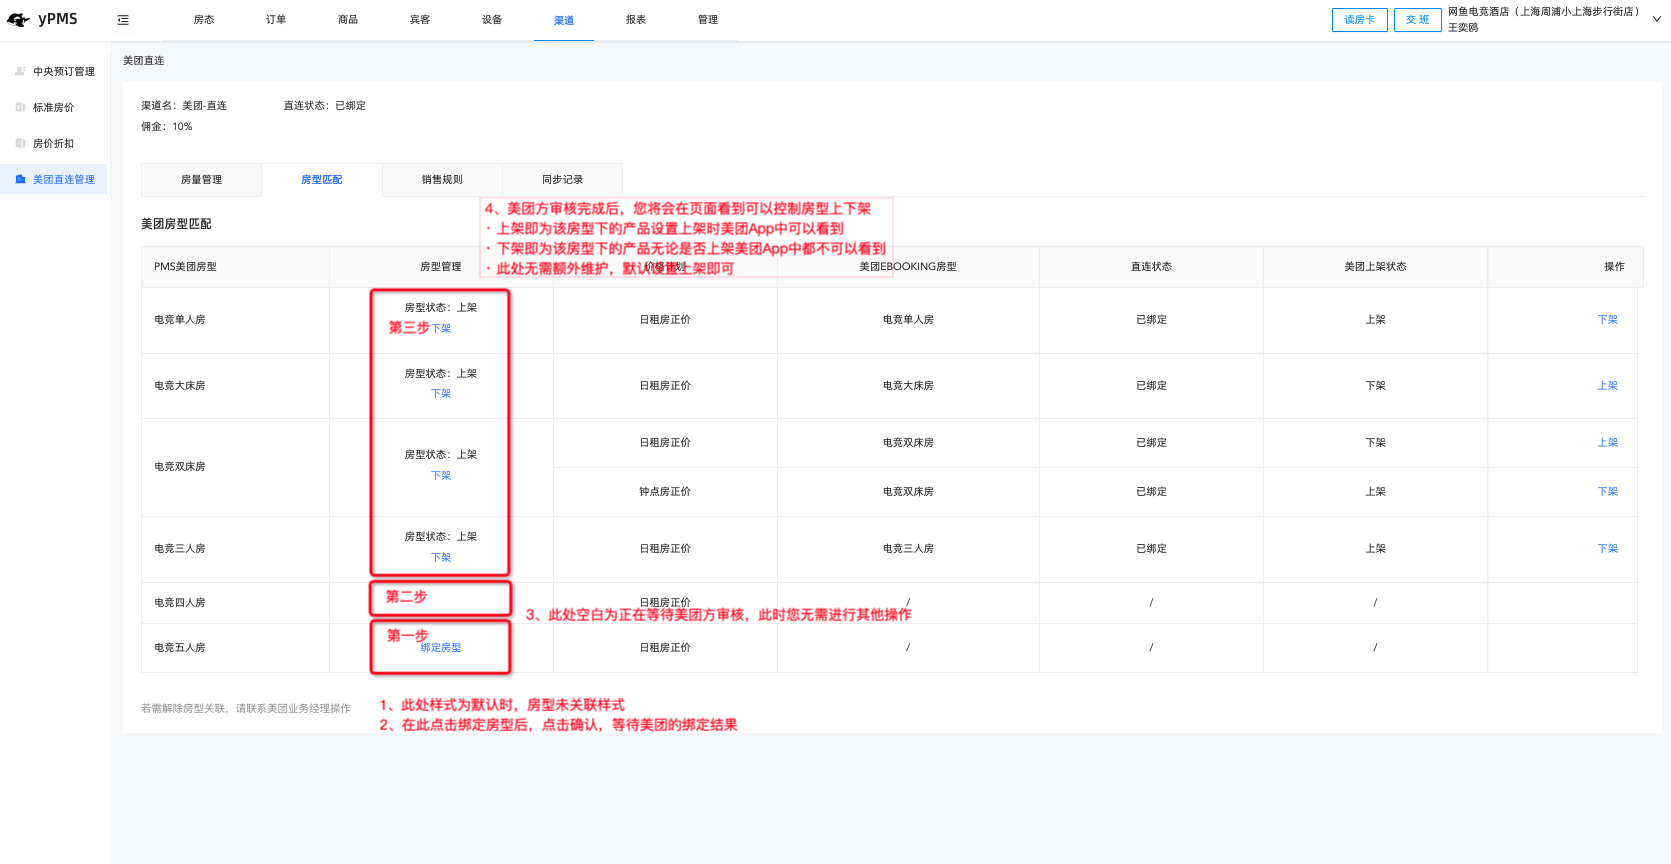
Task: Click the 房价折扣 sidebar icon
Action: (20, 143)
